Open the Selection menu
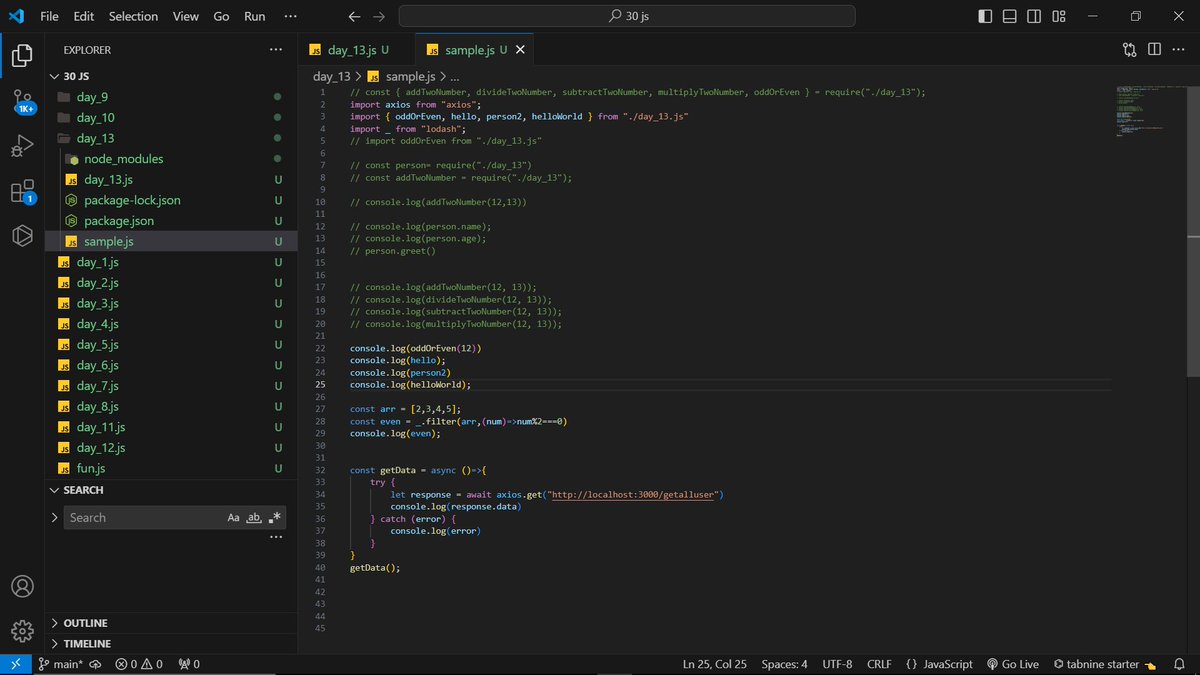Viewport: 1200px width, 675px height. coord(133,16)
